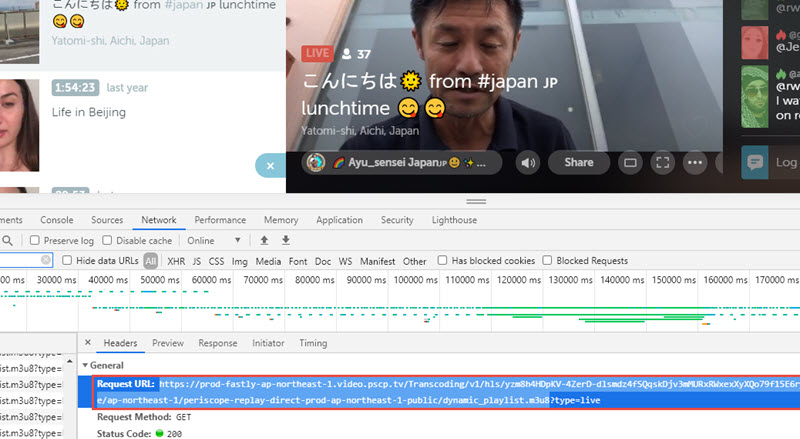Switch to the Timing tab
Image resolution: width=800 pixels, height=439 pixels.
click(x=313, y=343)
